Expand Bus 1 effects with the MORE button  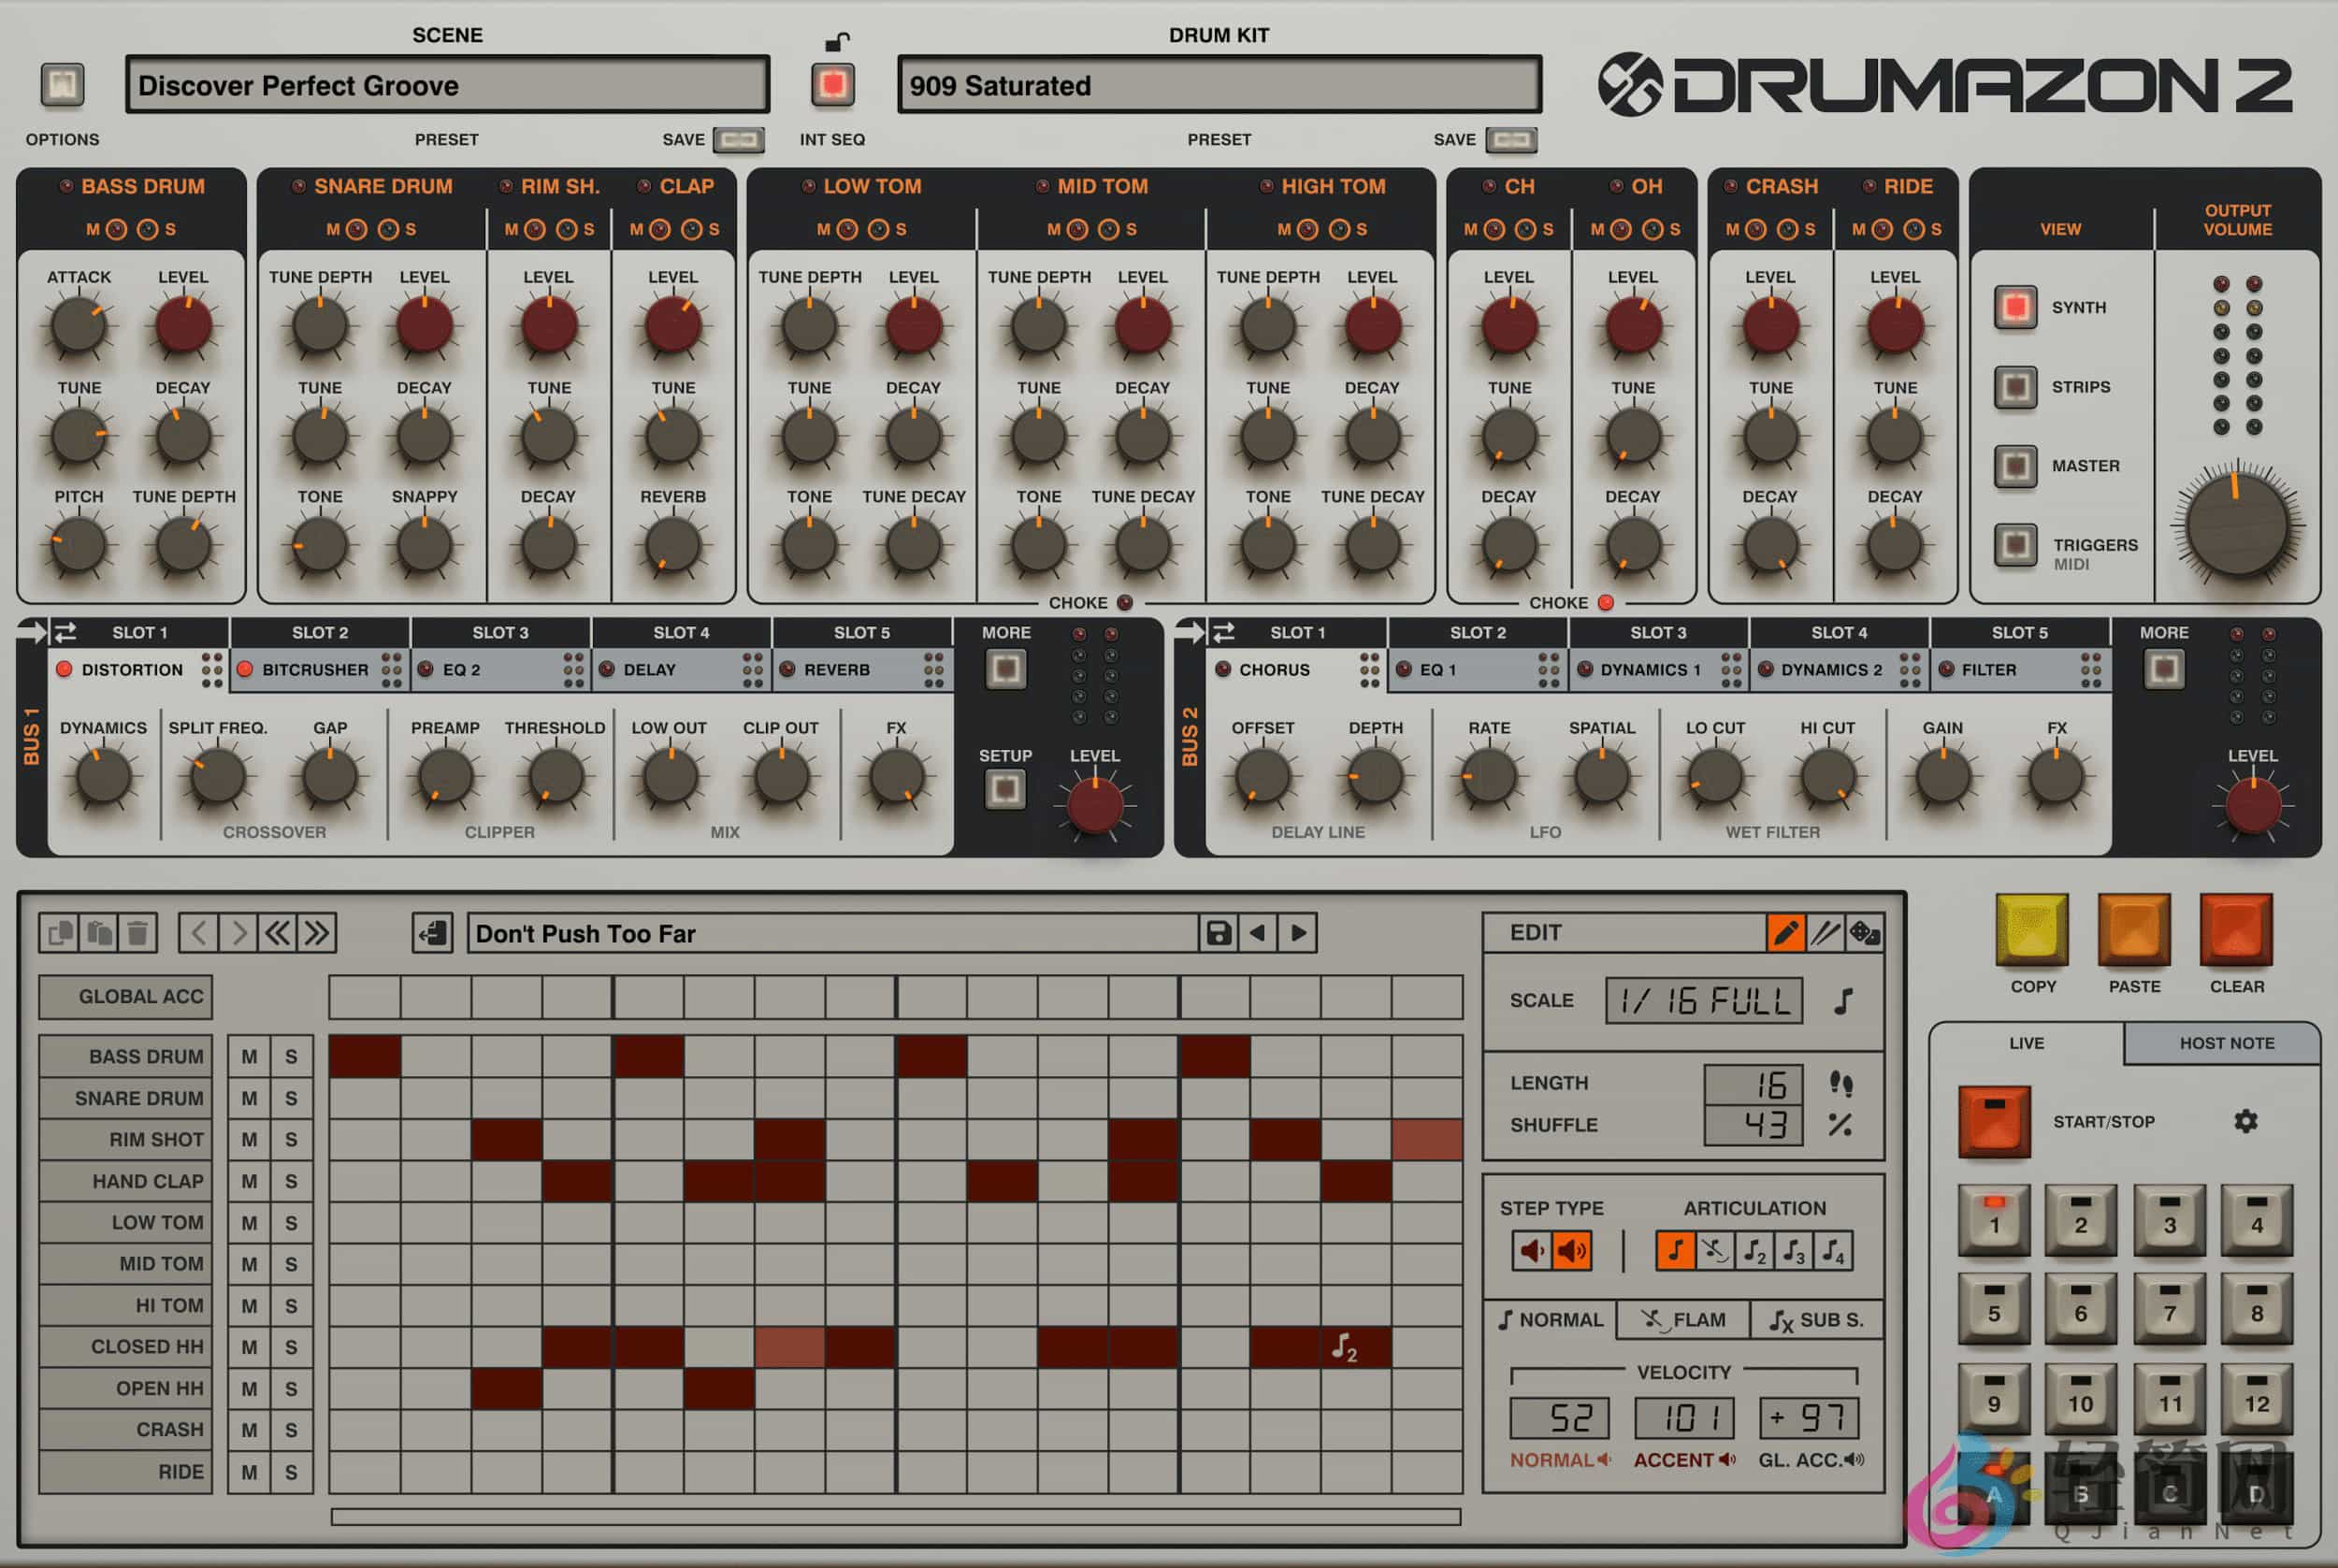pyautogui.click(x=1005, y=670)
